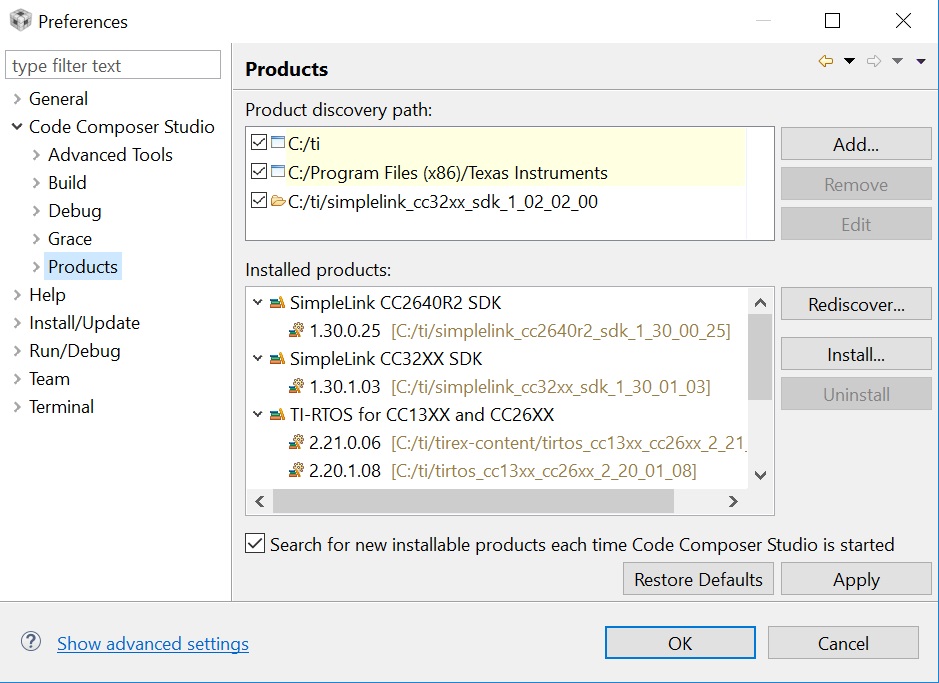
Task: Click the installed products horizontal scrollbar
Action: [x=472, y=501]
